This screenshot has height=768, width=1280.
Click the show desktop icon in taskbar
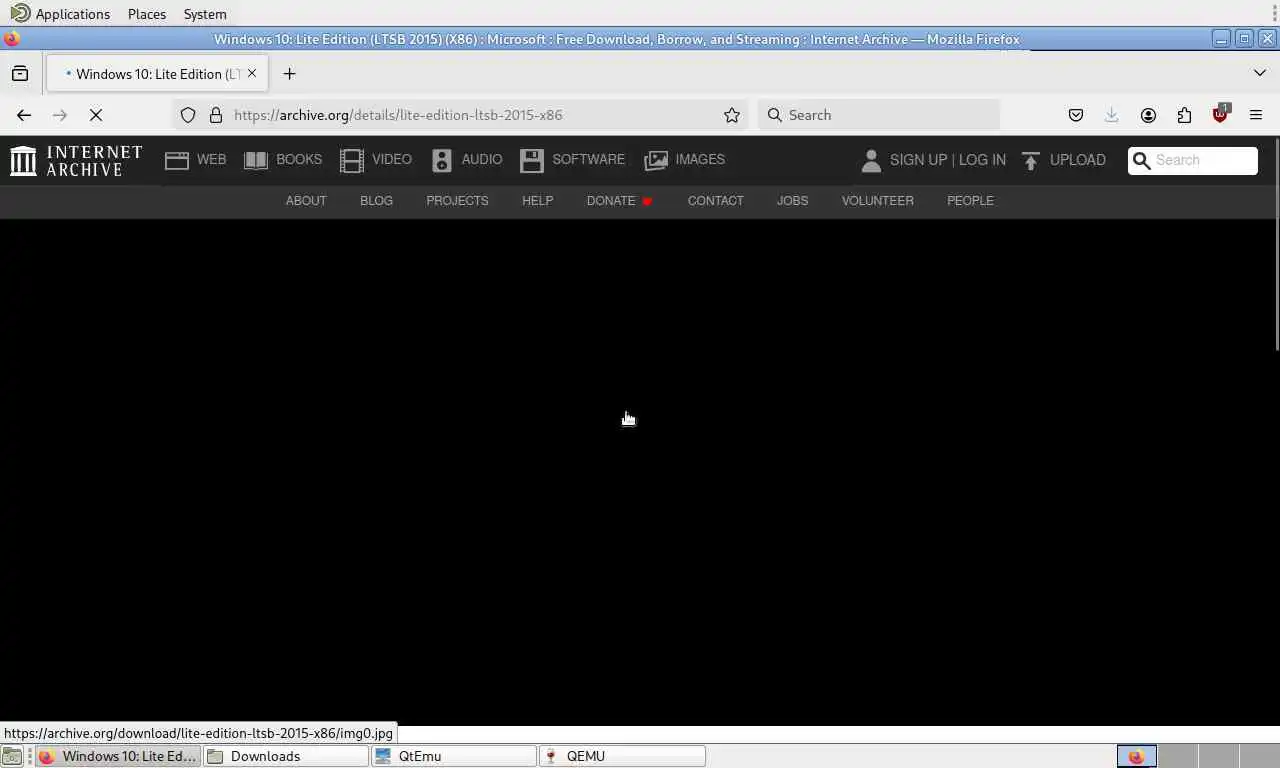click(x=12, y=756)
